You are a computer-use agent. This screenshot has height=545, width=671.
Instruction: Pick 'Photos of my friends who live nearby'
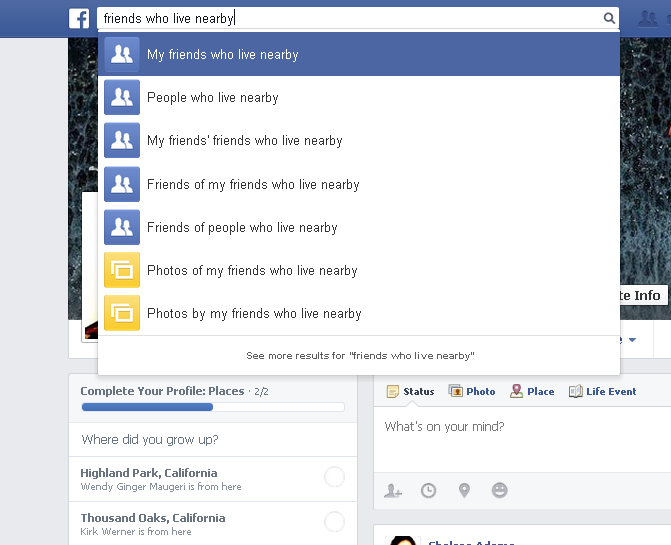click(359, 270)
